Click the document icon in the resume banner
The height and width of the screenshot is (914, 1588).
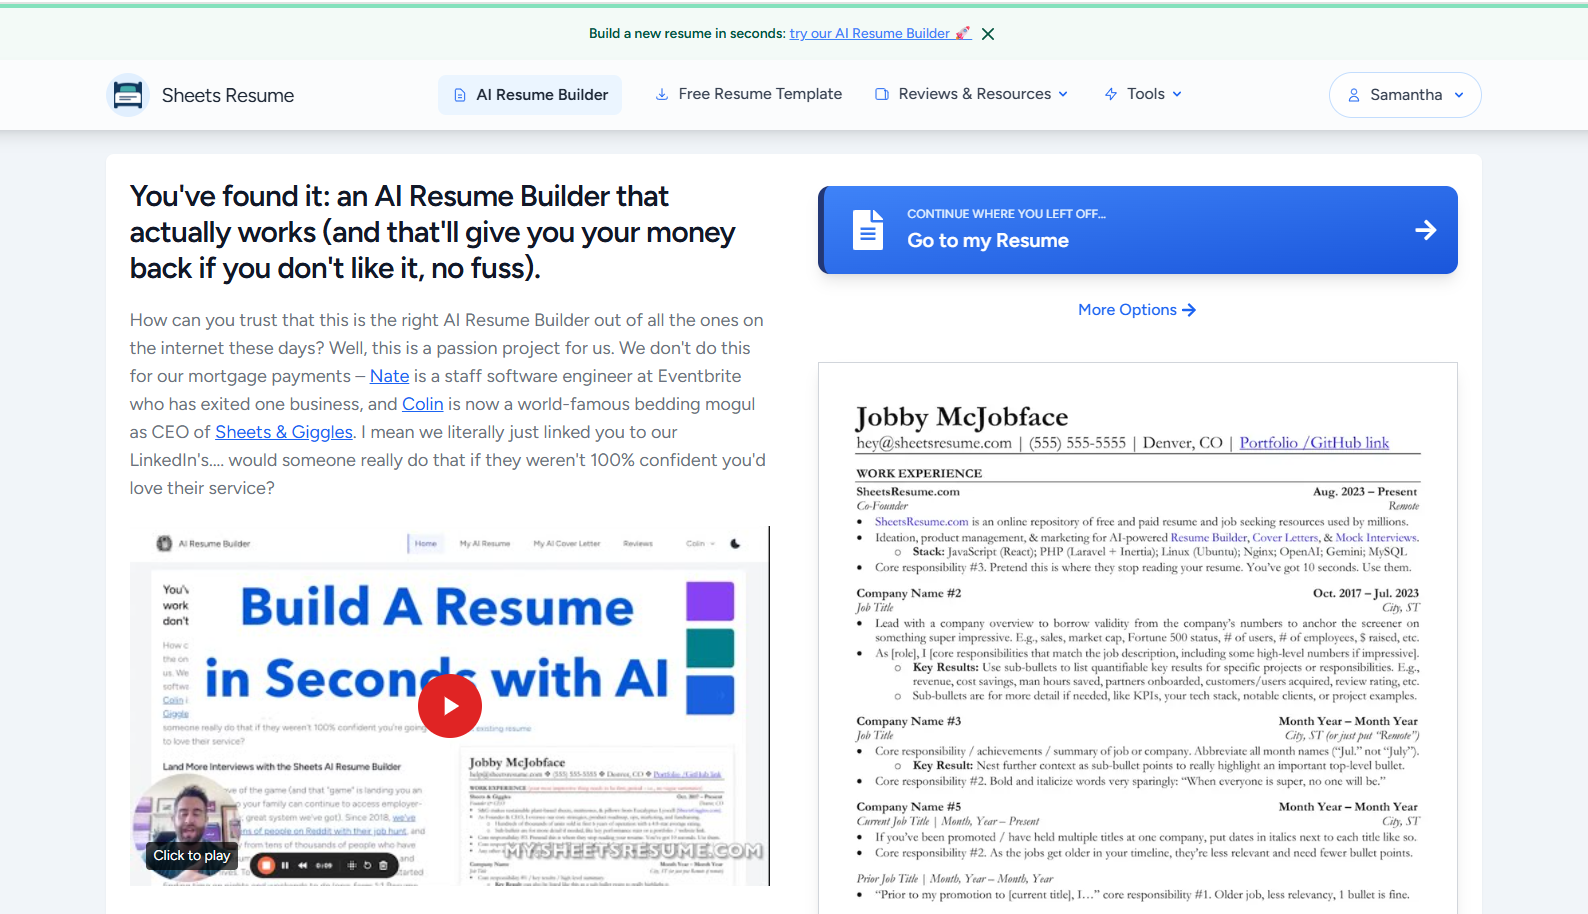tap(868, 230)
